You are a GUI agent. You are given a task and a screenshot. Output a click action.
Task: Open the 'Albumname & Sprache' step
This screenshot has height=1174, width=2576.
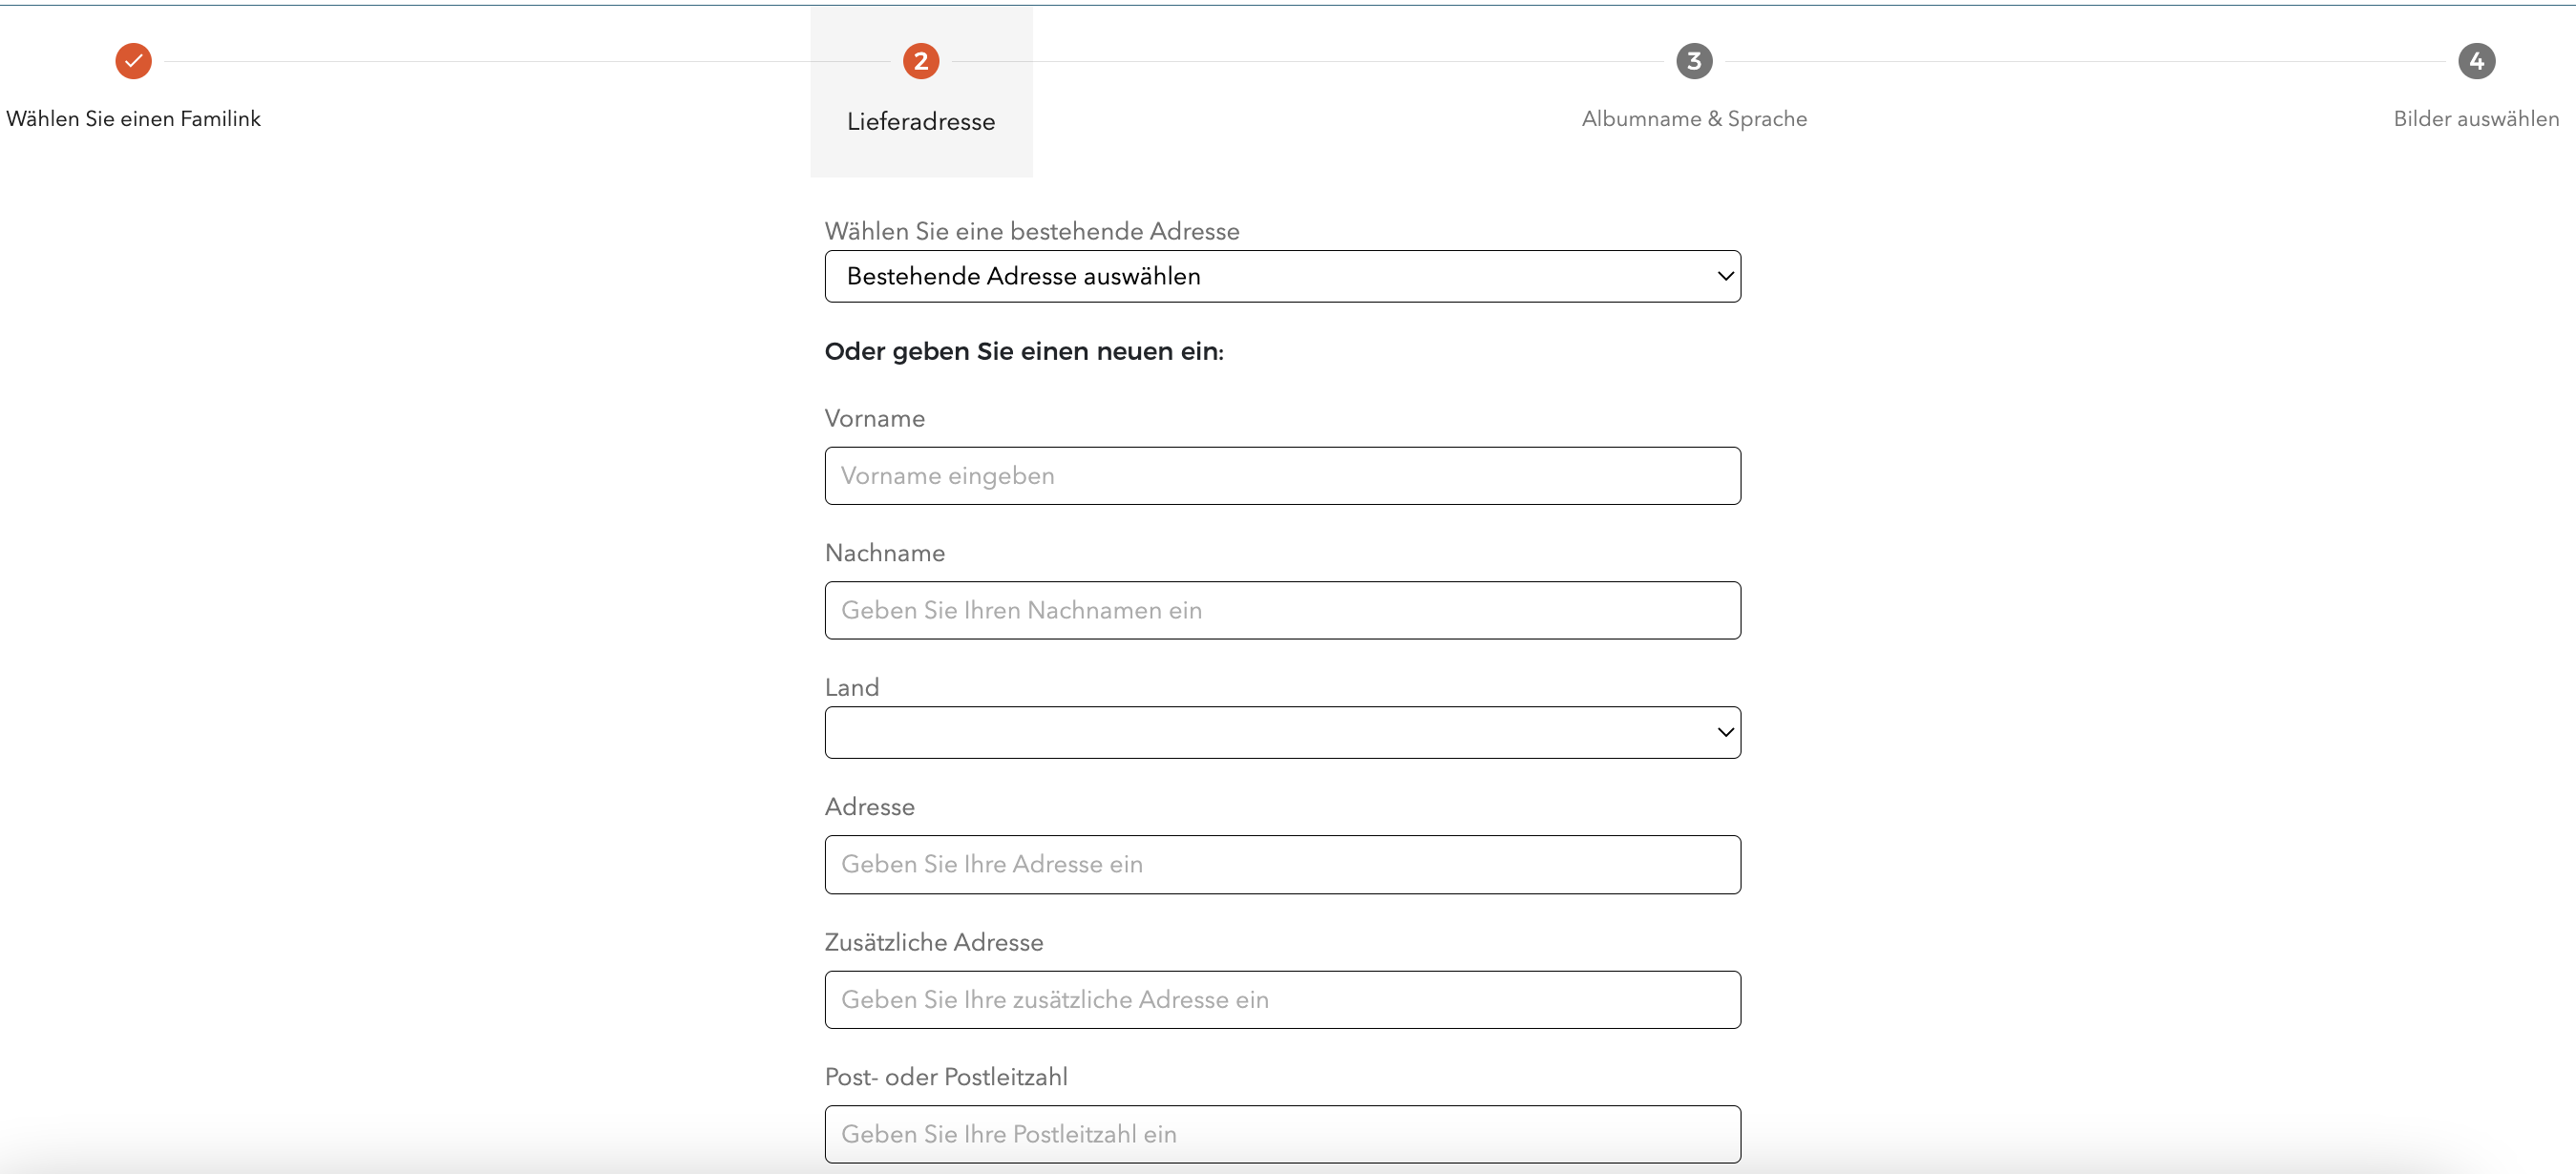coord(1694,118)
